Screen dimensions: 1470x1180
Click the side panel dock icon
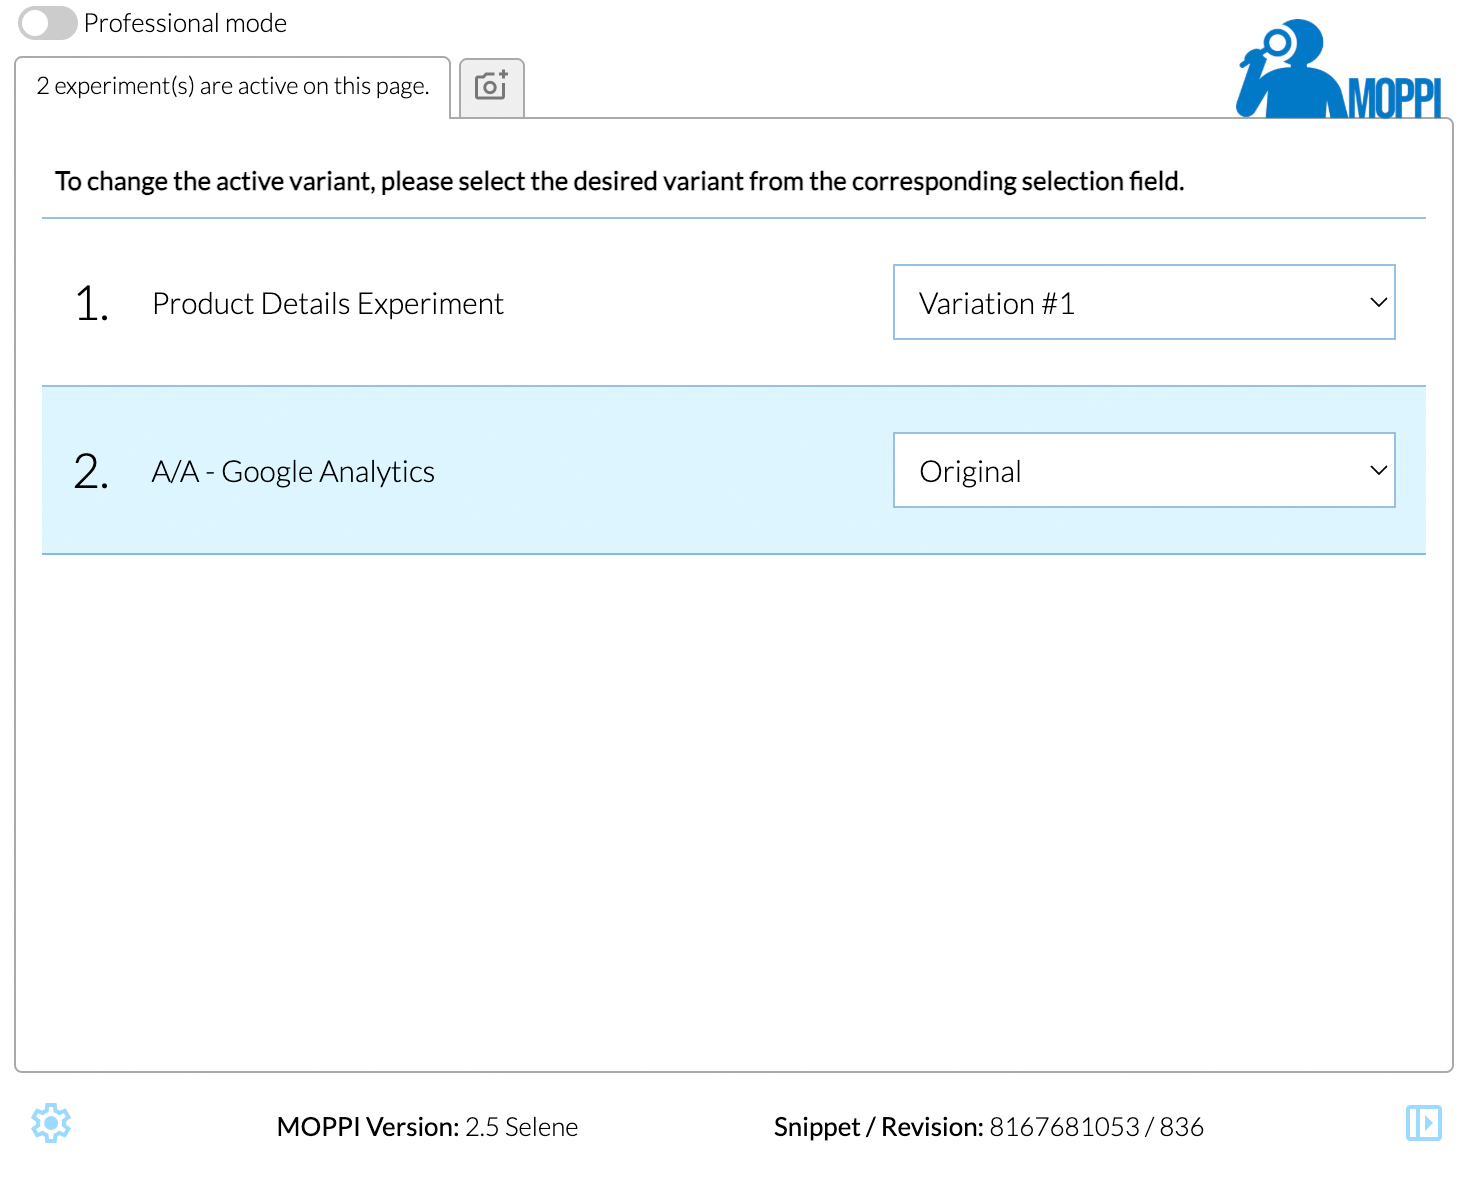[1423, 1123]
